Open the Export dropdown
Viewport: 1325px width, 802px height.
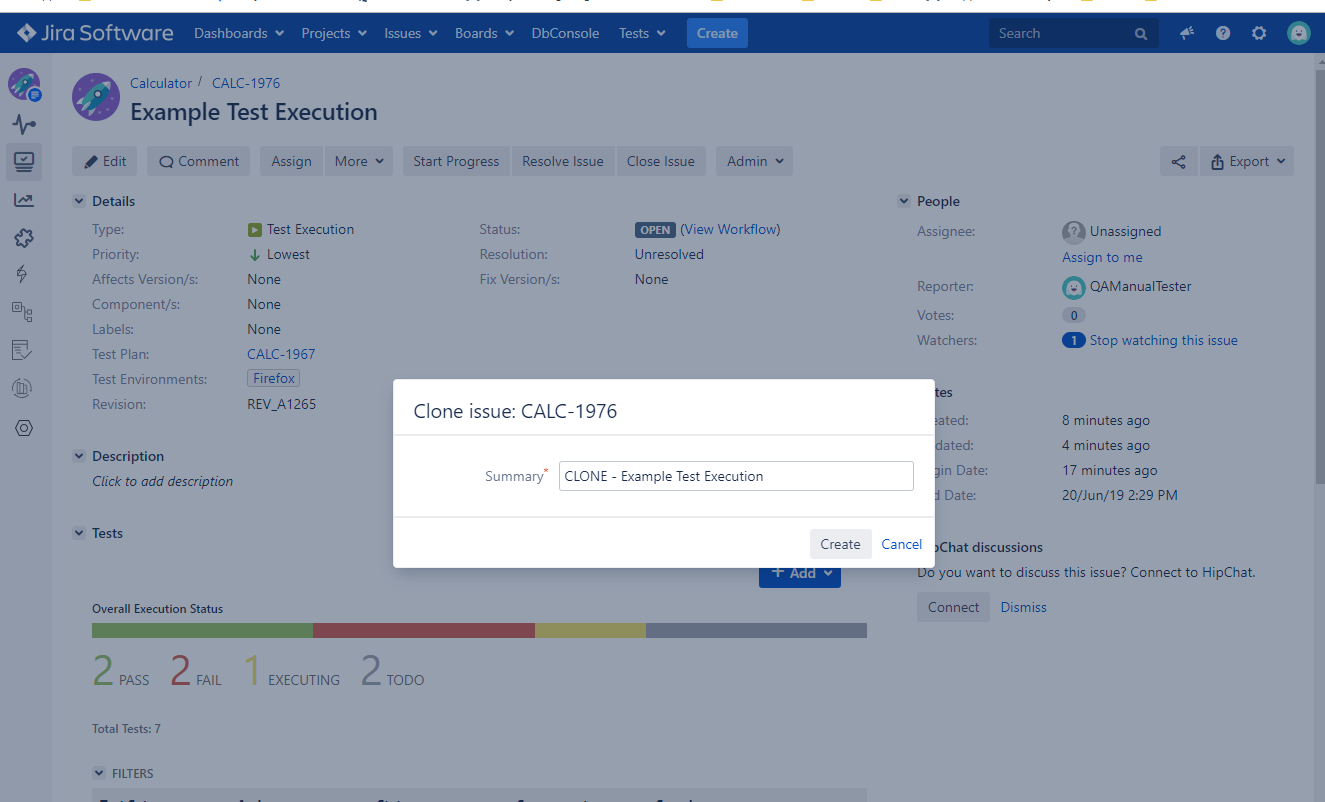[1247, 161]
